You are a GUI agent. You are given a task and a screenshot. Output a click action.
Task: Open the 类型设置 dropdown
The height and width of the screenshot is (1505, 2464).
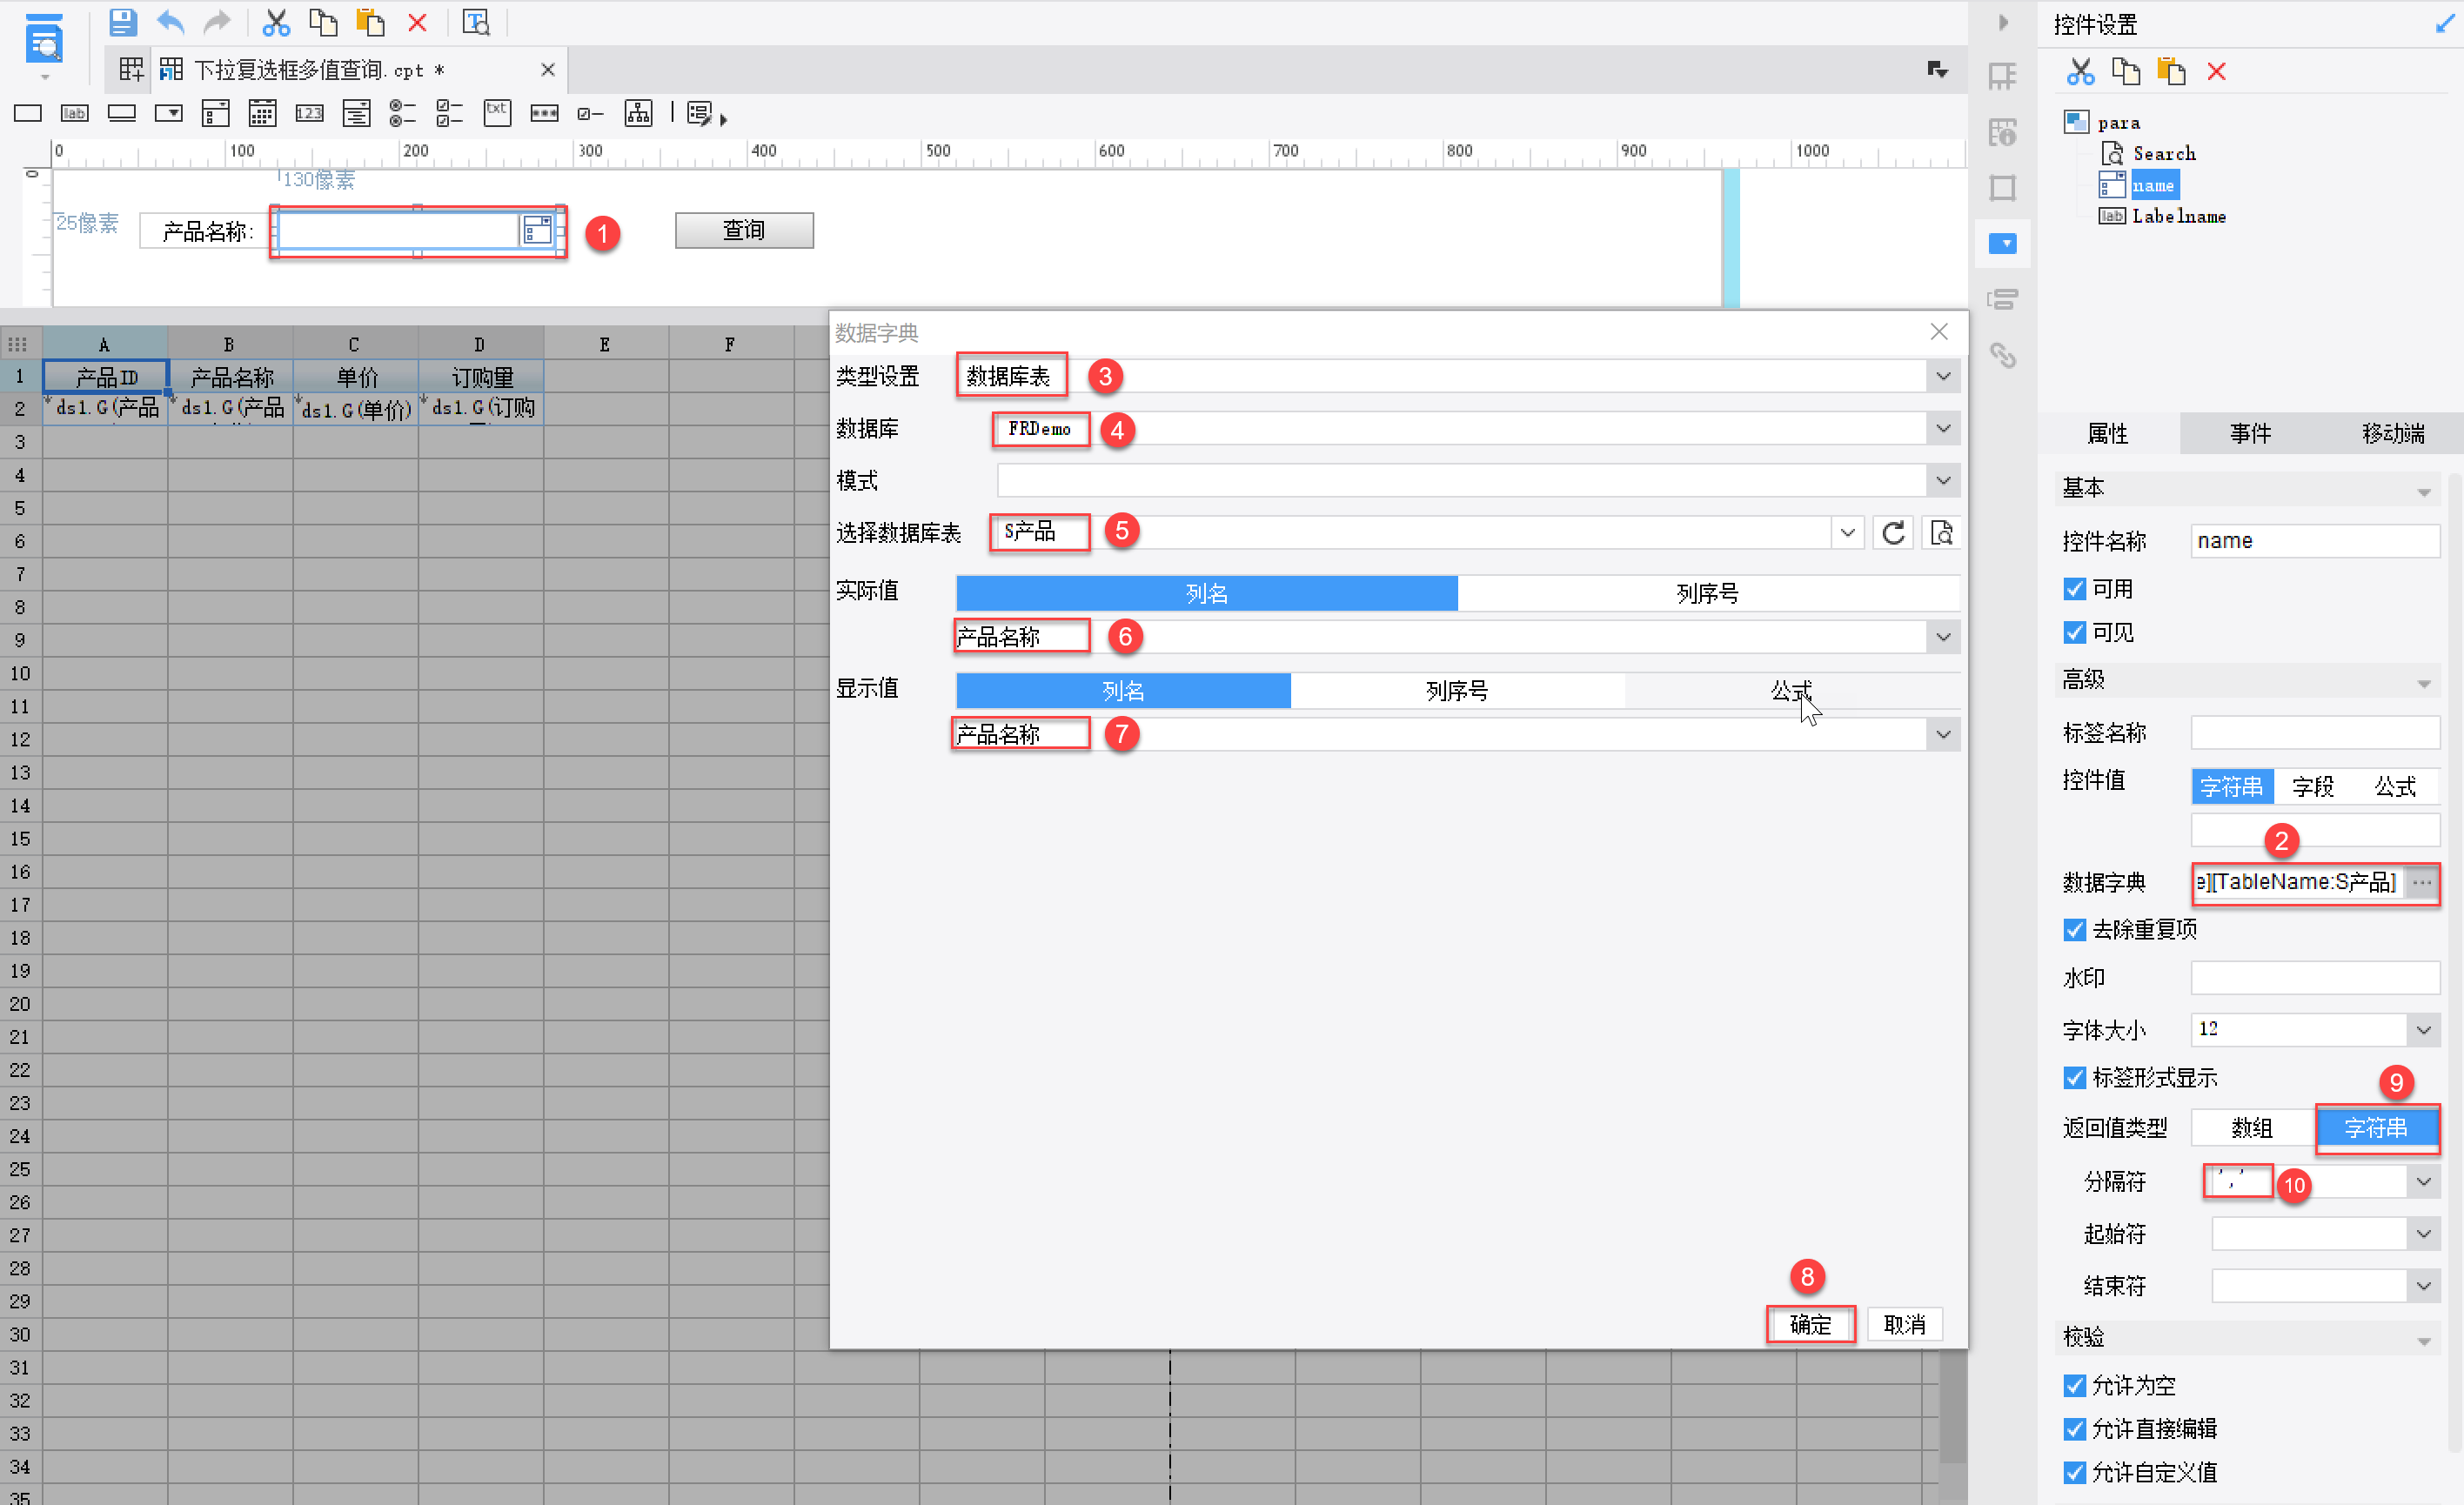1942,377
